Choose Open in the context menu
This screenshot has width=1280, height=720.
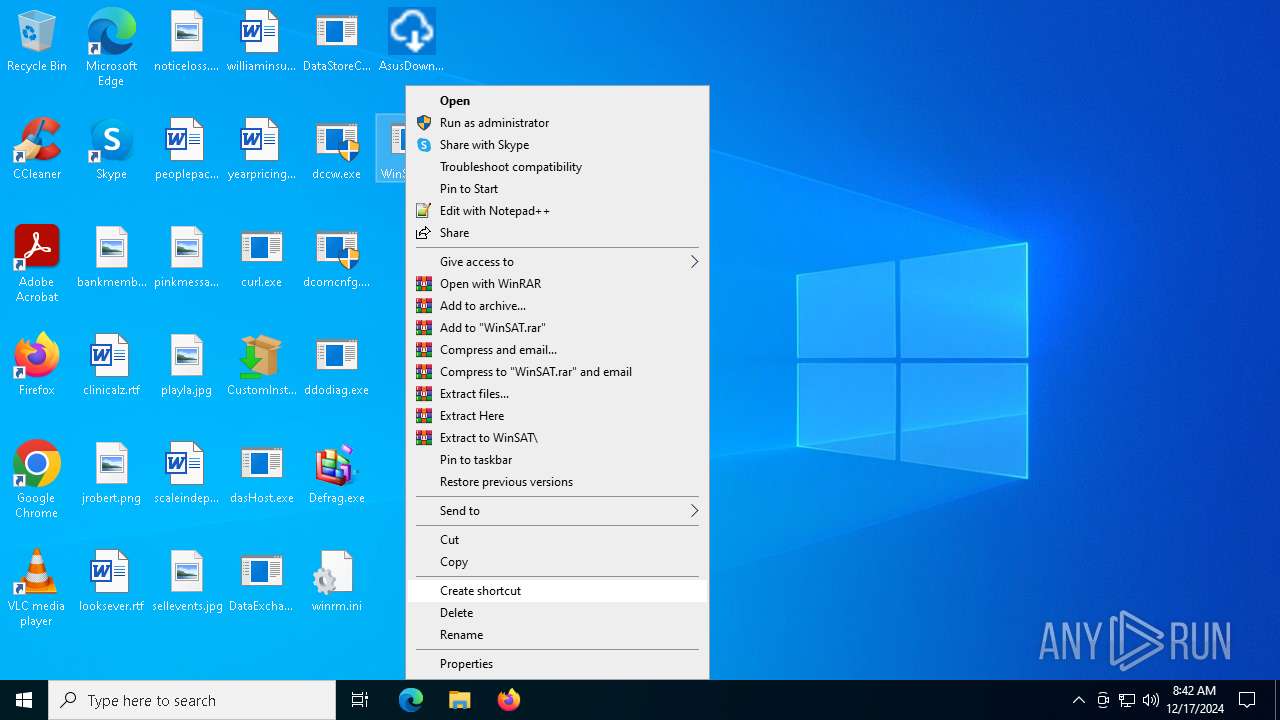pyautogui.click(x=557, y=101)
